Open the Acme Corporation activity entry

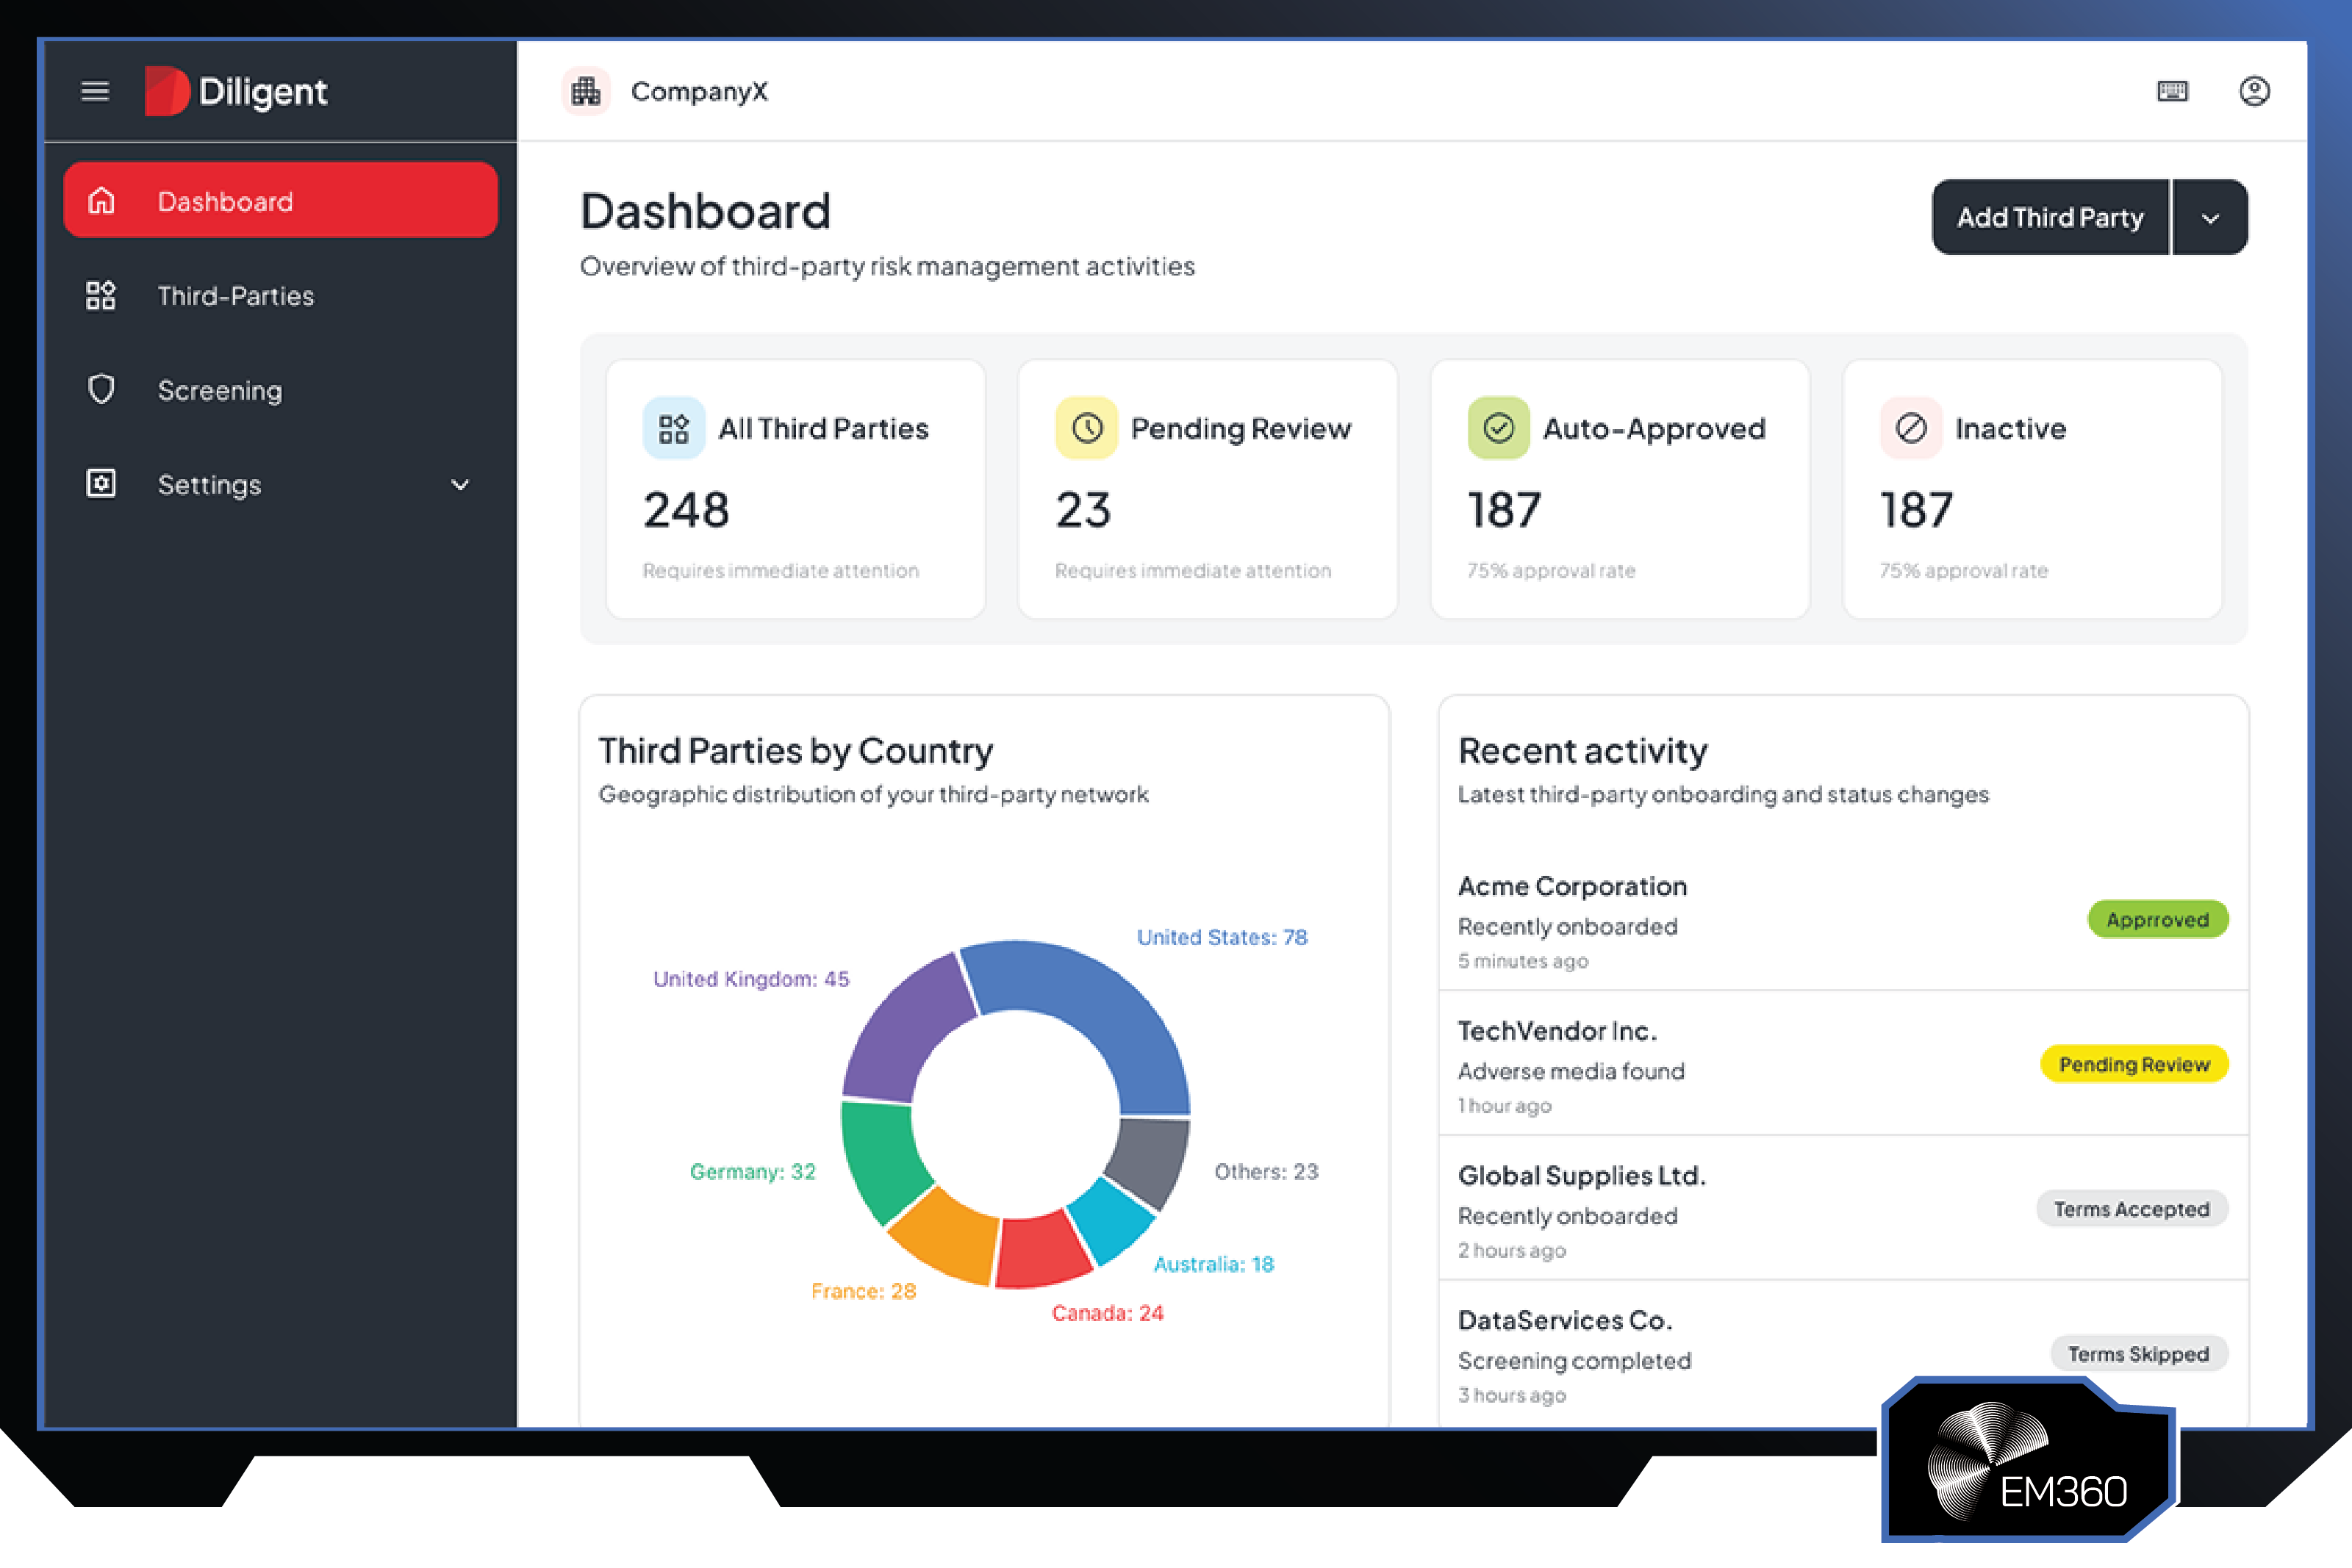pyautogui.click(x=1843, y=921)
